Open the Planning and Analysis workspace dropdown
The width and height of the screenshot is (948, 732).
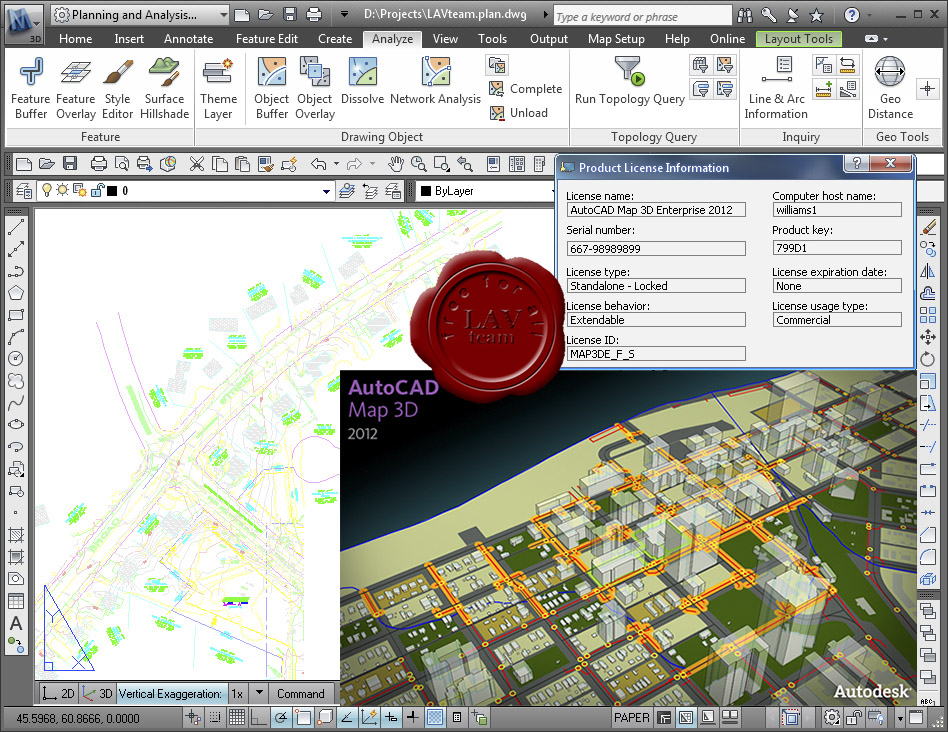140,15
